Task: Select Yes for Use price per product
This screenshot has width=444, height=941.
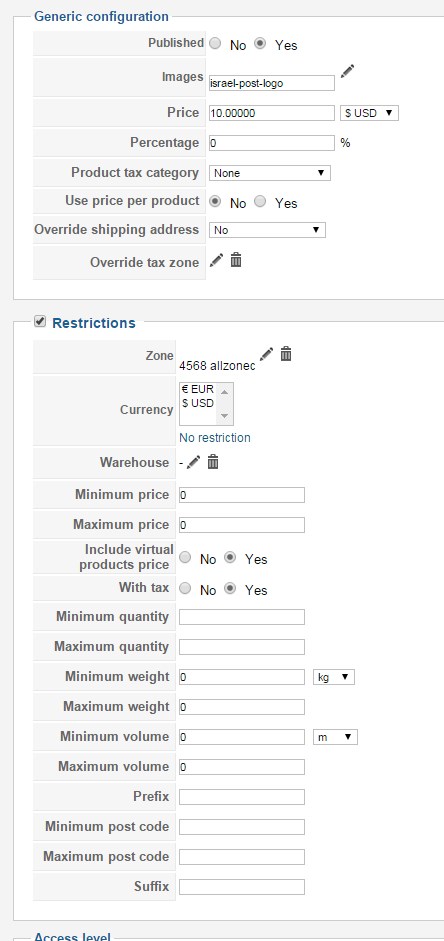Action: coord(260,202)
